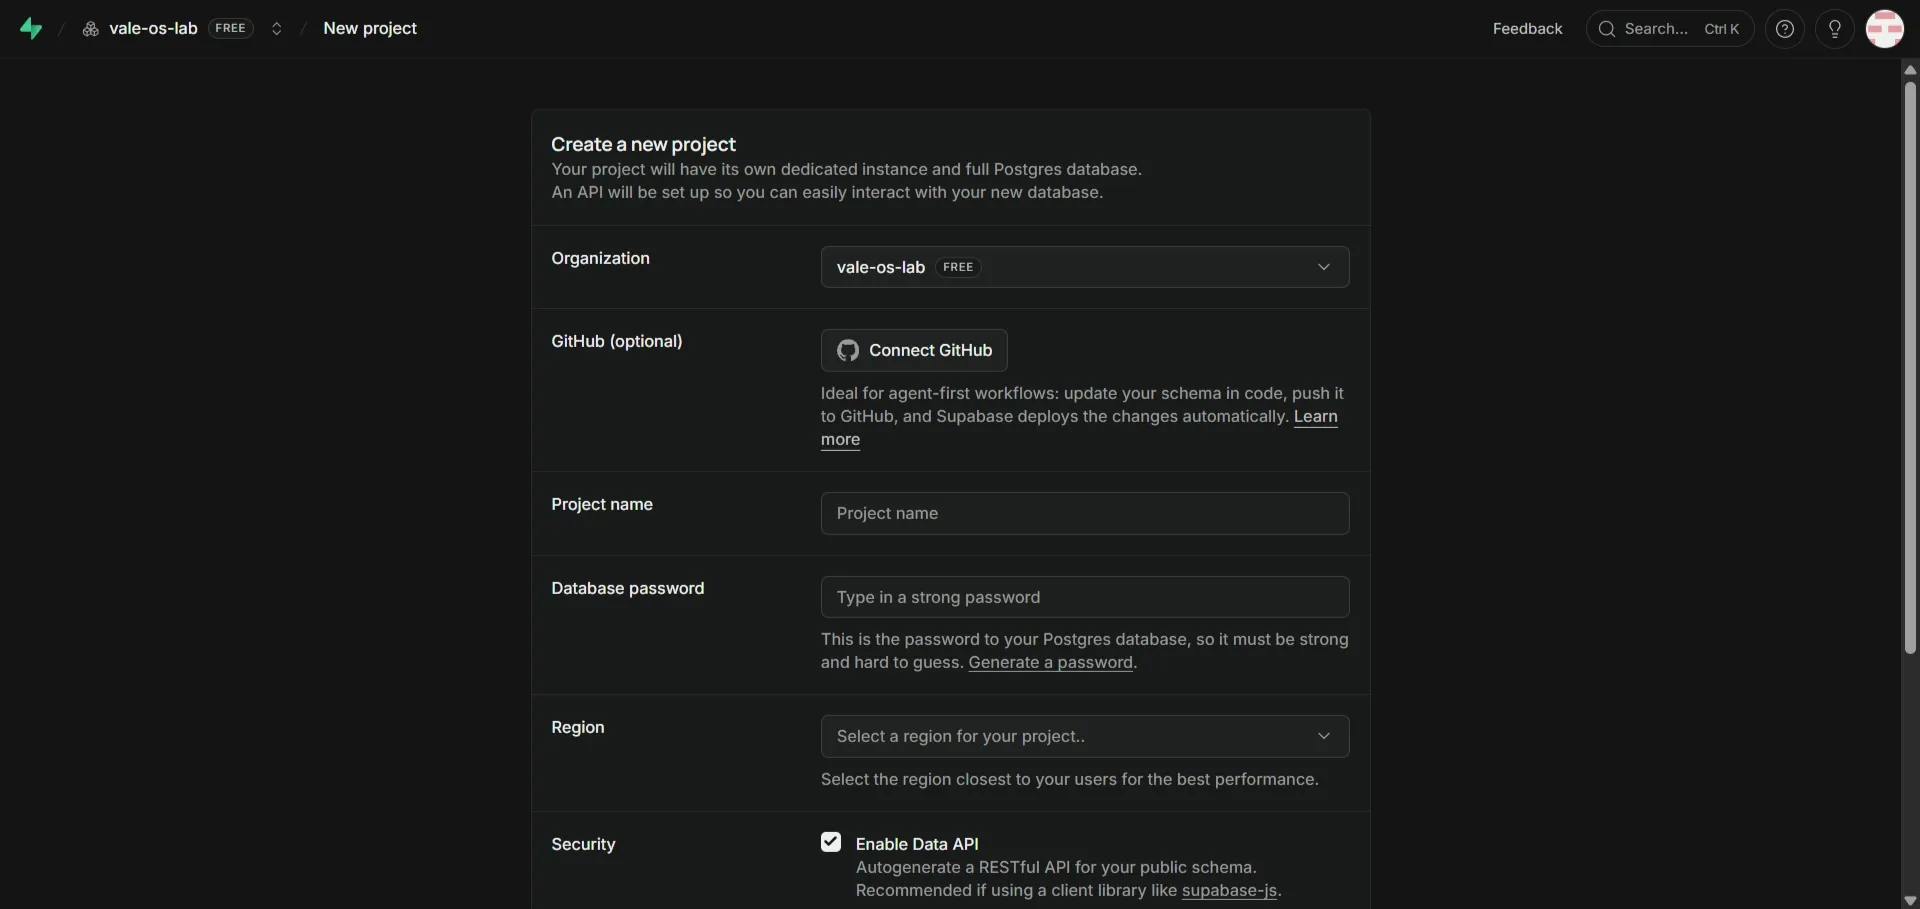Click the Enable Data API label text
This screenshot has height=909, width=1920.
coord(917,844)
